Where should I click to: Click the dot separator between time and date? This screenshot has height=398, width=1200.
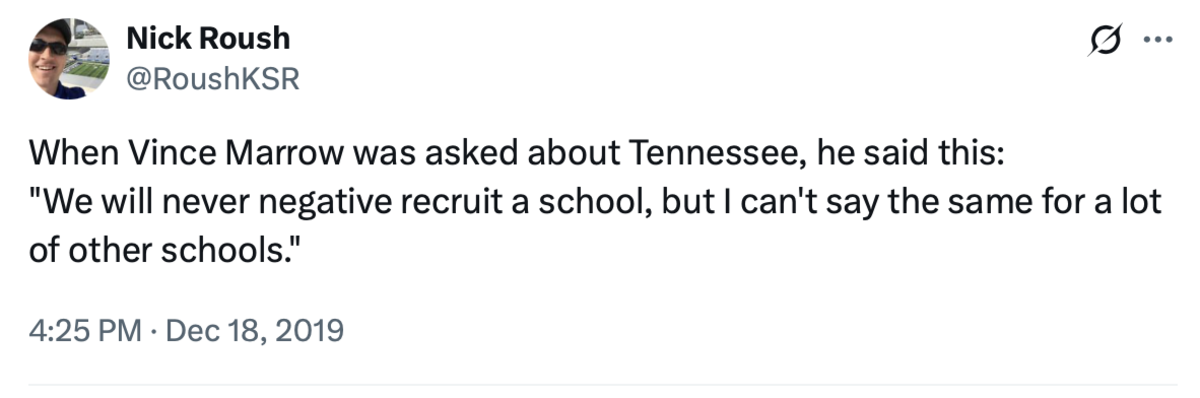click(152, 329)
